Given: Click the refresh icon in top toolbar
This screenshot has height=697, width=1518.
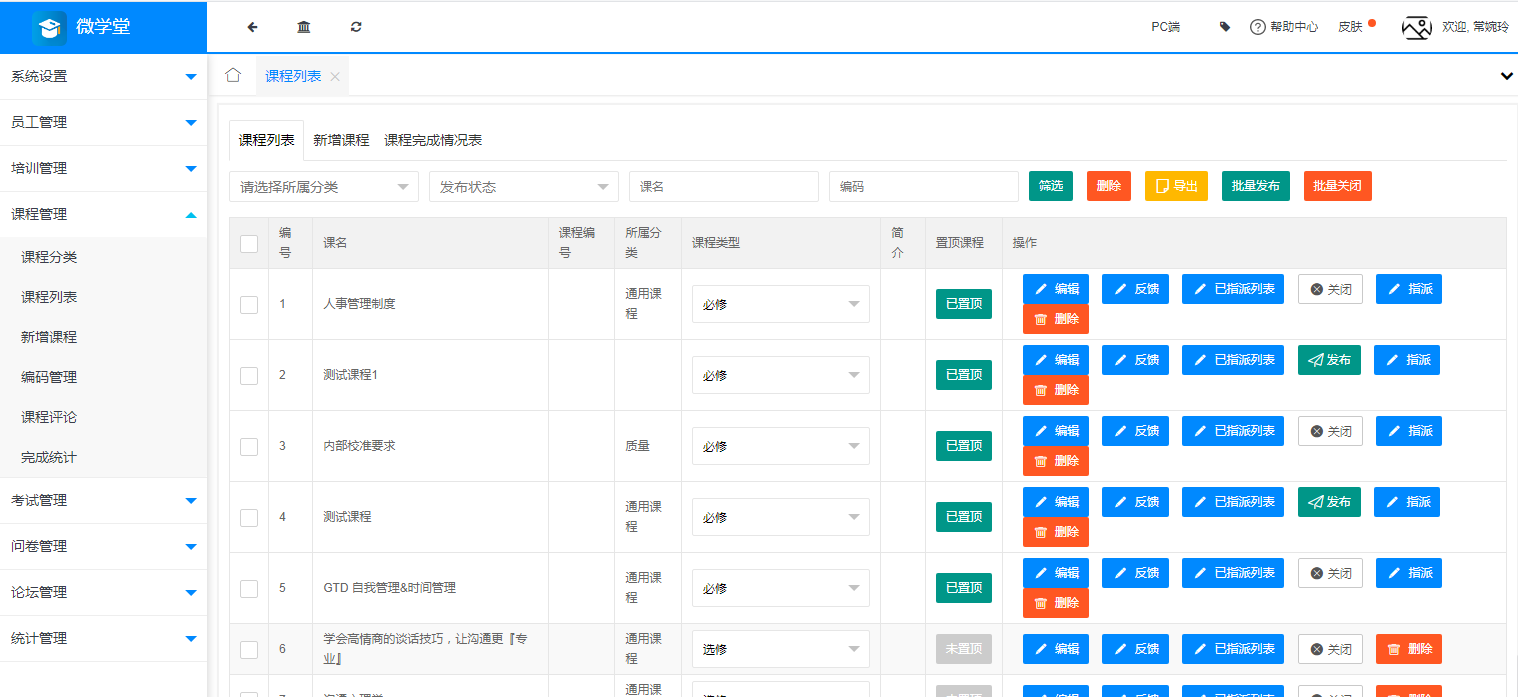Looking at the screenshot, I should (x=355, y=26).
